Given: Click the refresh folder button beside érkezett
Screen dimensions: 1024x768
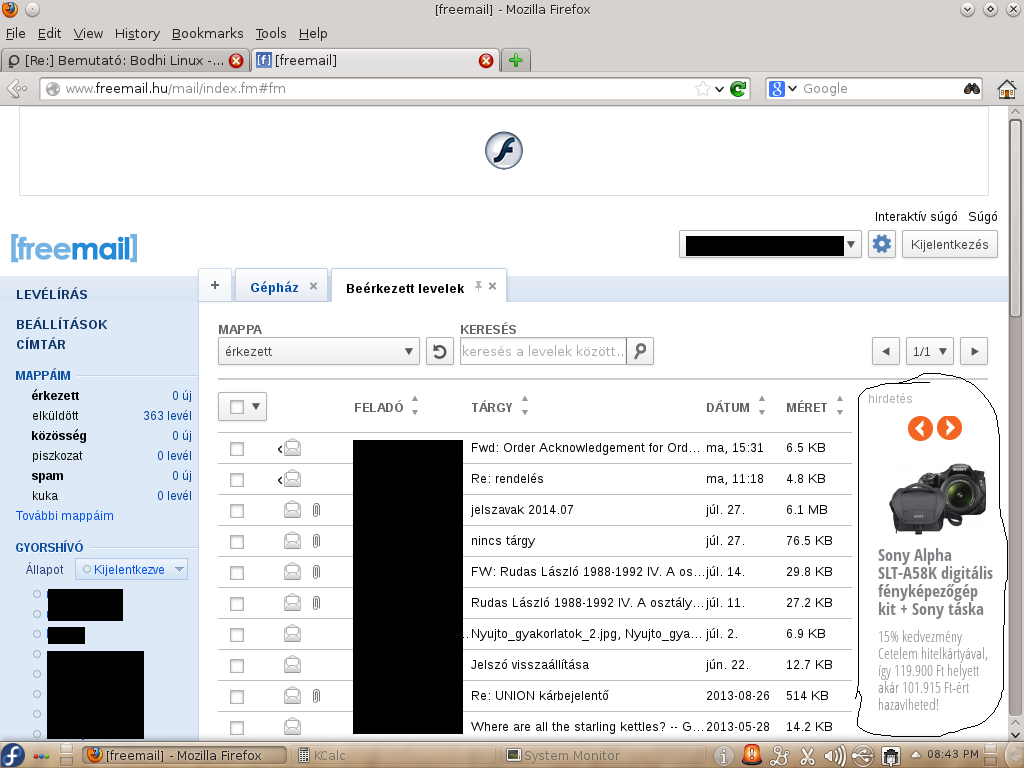Looking at the screenshot, I should click(440, 351).
